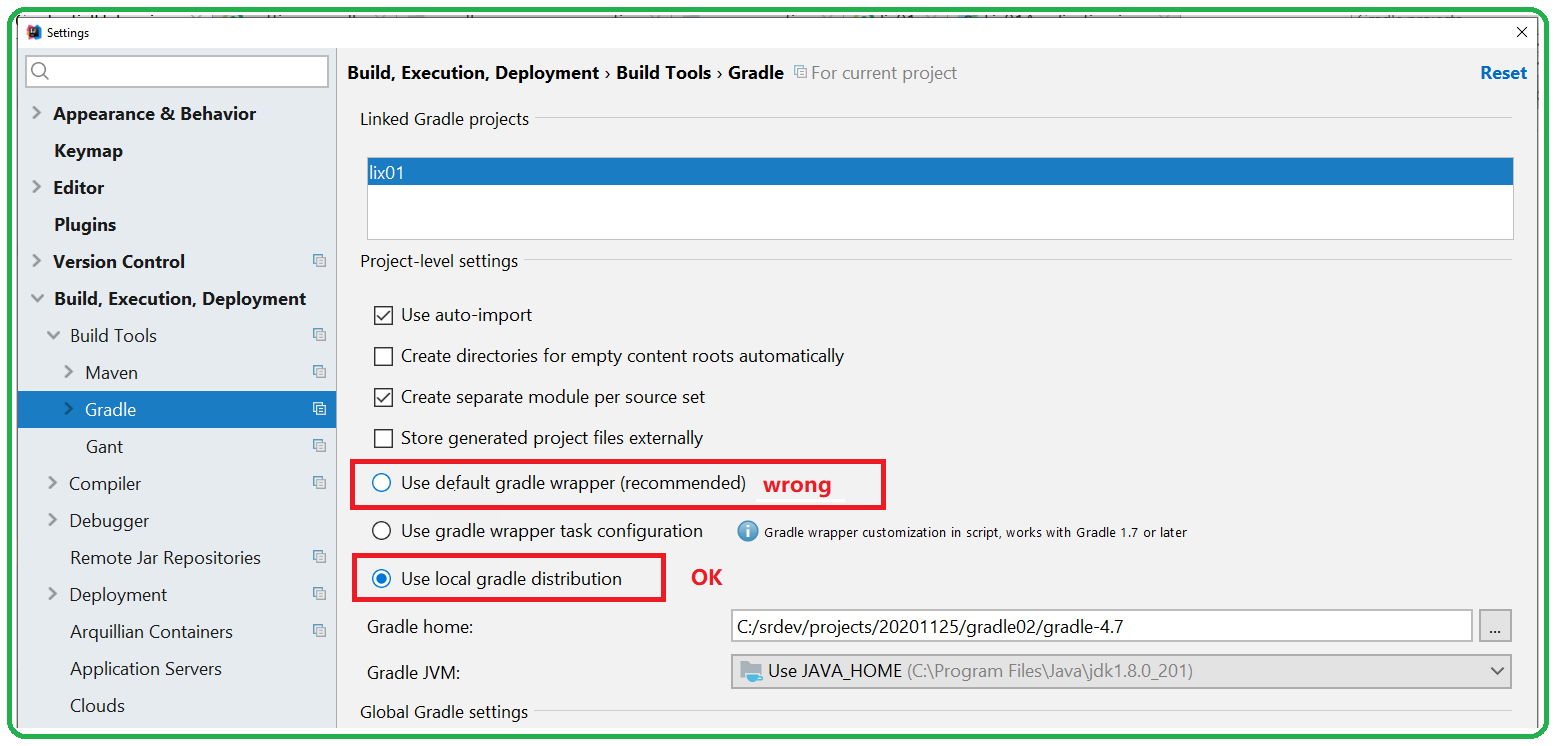Click the info icon next to wrapper customization
Image resolution: width=1556 pixels, height=746 pixels.
[x=747, y=531]
